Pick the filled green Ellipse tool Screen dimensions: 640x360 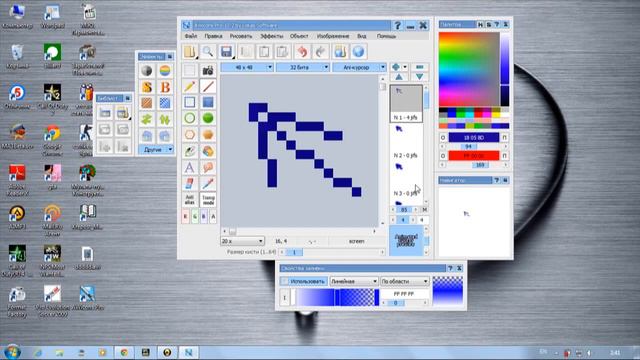click(208, 118)
